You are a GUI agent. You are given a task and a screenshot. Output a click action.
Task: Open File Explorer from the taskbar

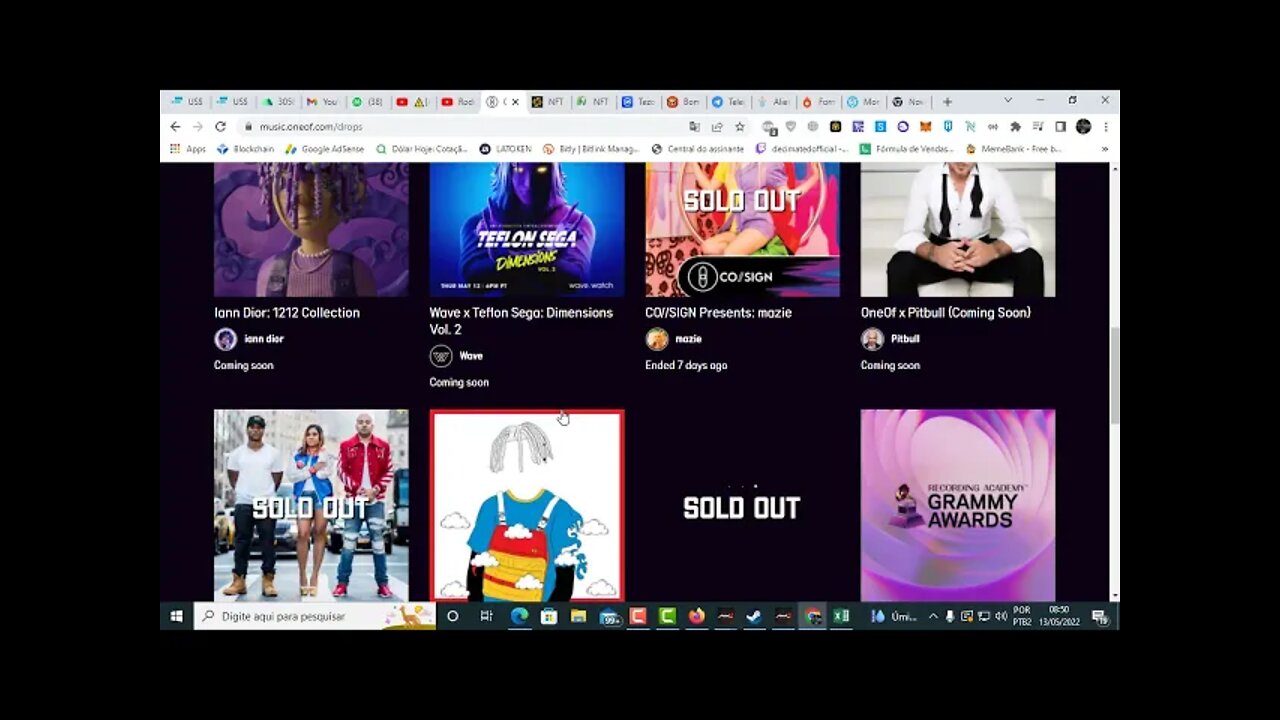[578, 616]
